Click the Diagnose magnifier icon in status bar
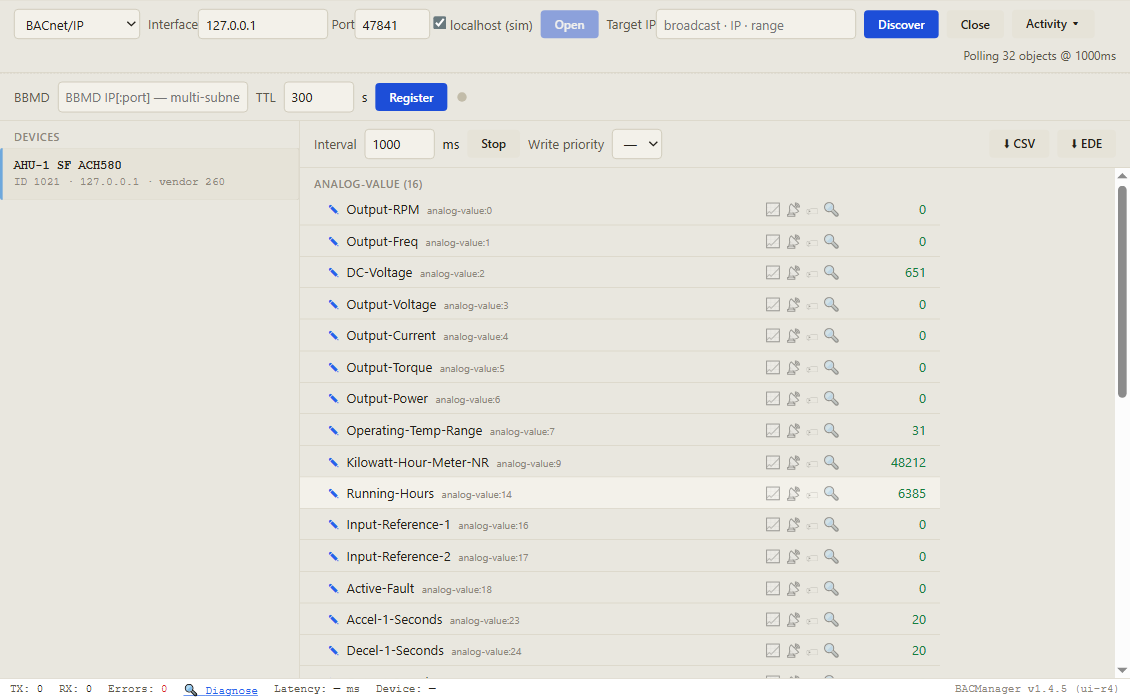1130x700 pixels. click(190, 690)
